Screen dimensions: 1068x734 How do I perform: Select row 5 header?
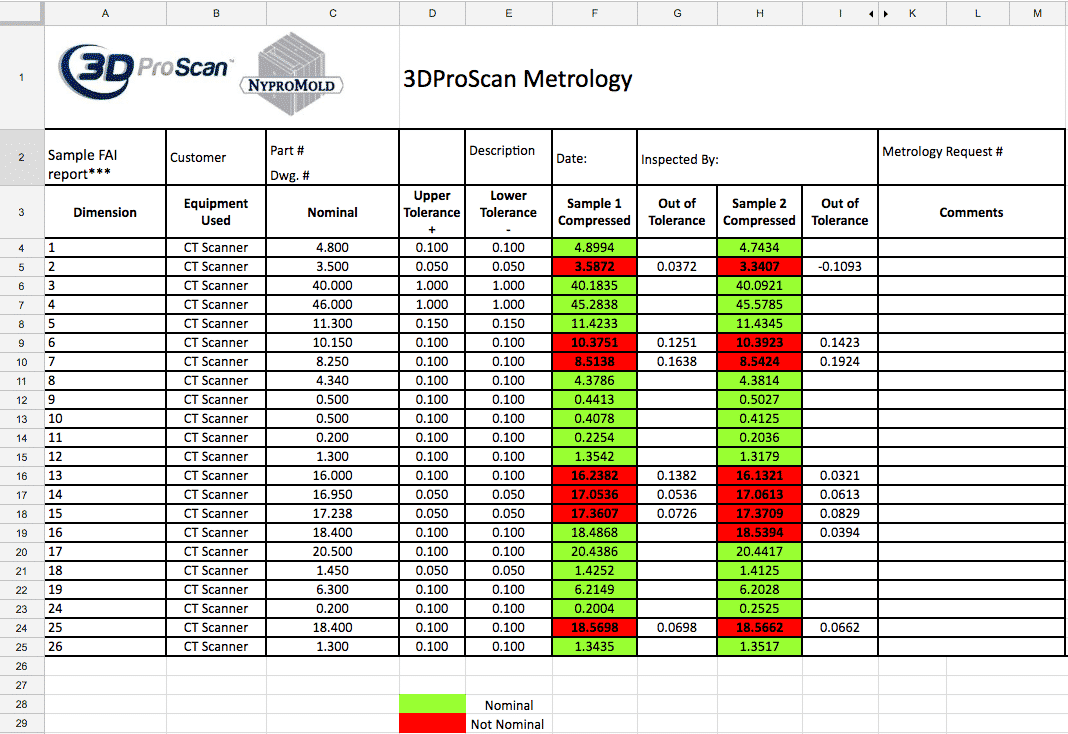(x=22, y=267)
